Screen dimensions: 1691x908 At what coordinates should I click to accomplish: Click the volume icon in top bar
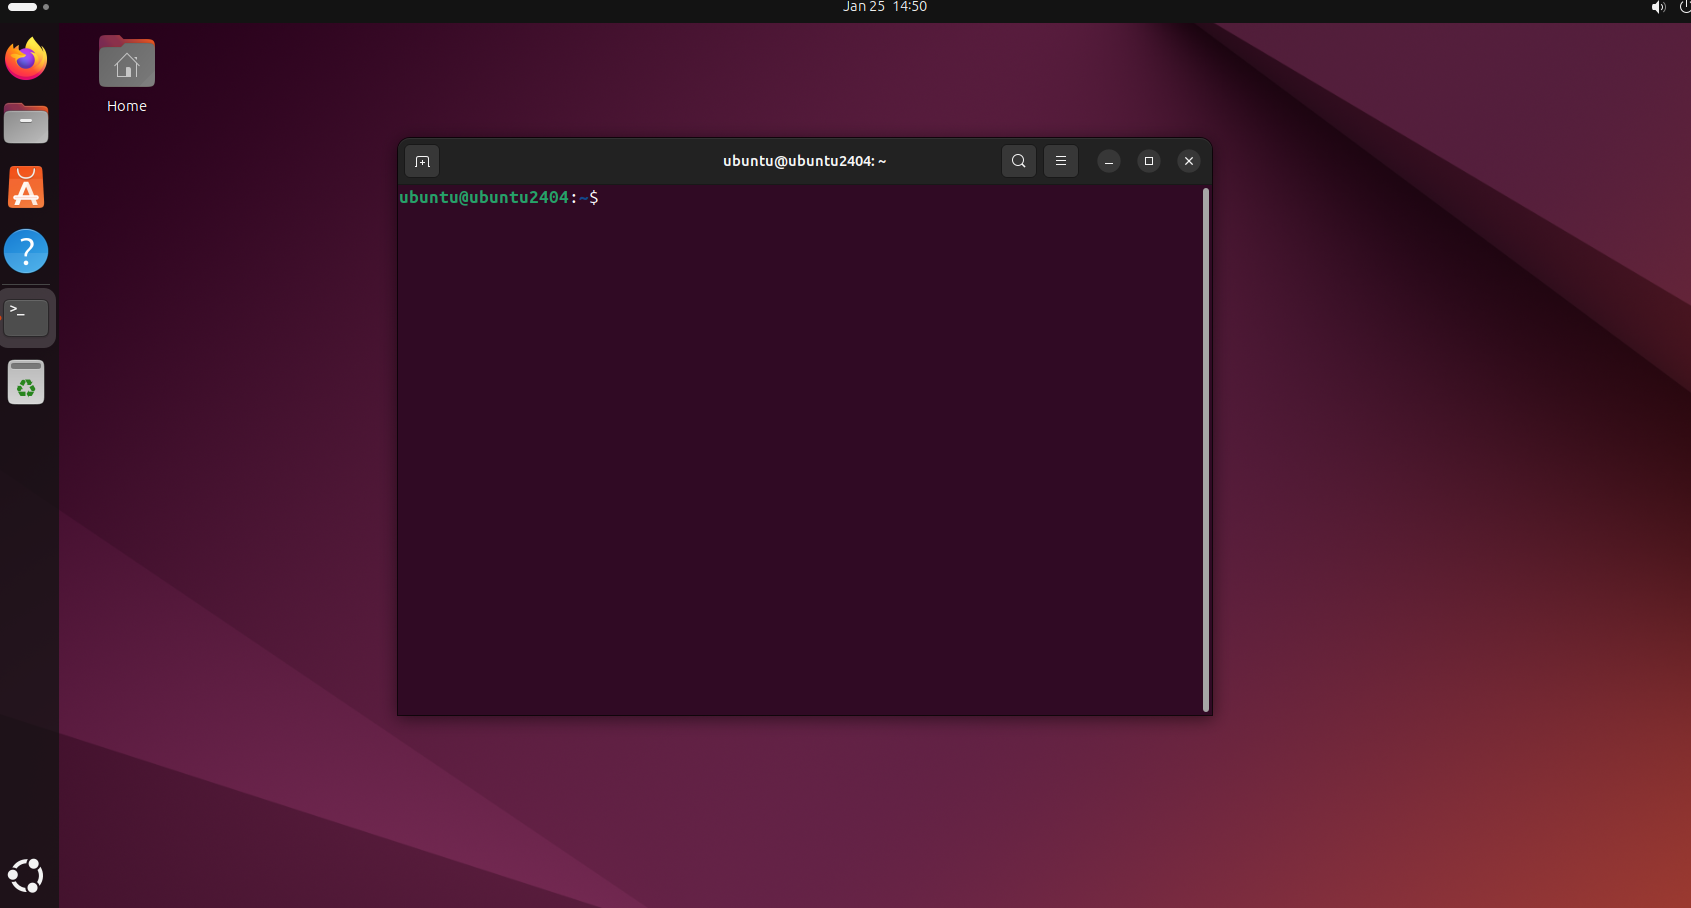point(1657,7)
